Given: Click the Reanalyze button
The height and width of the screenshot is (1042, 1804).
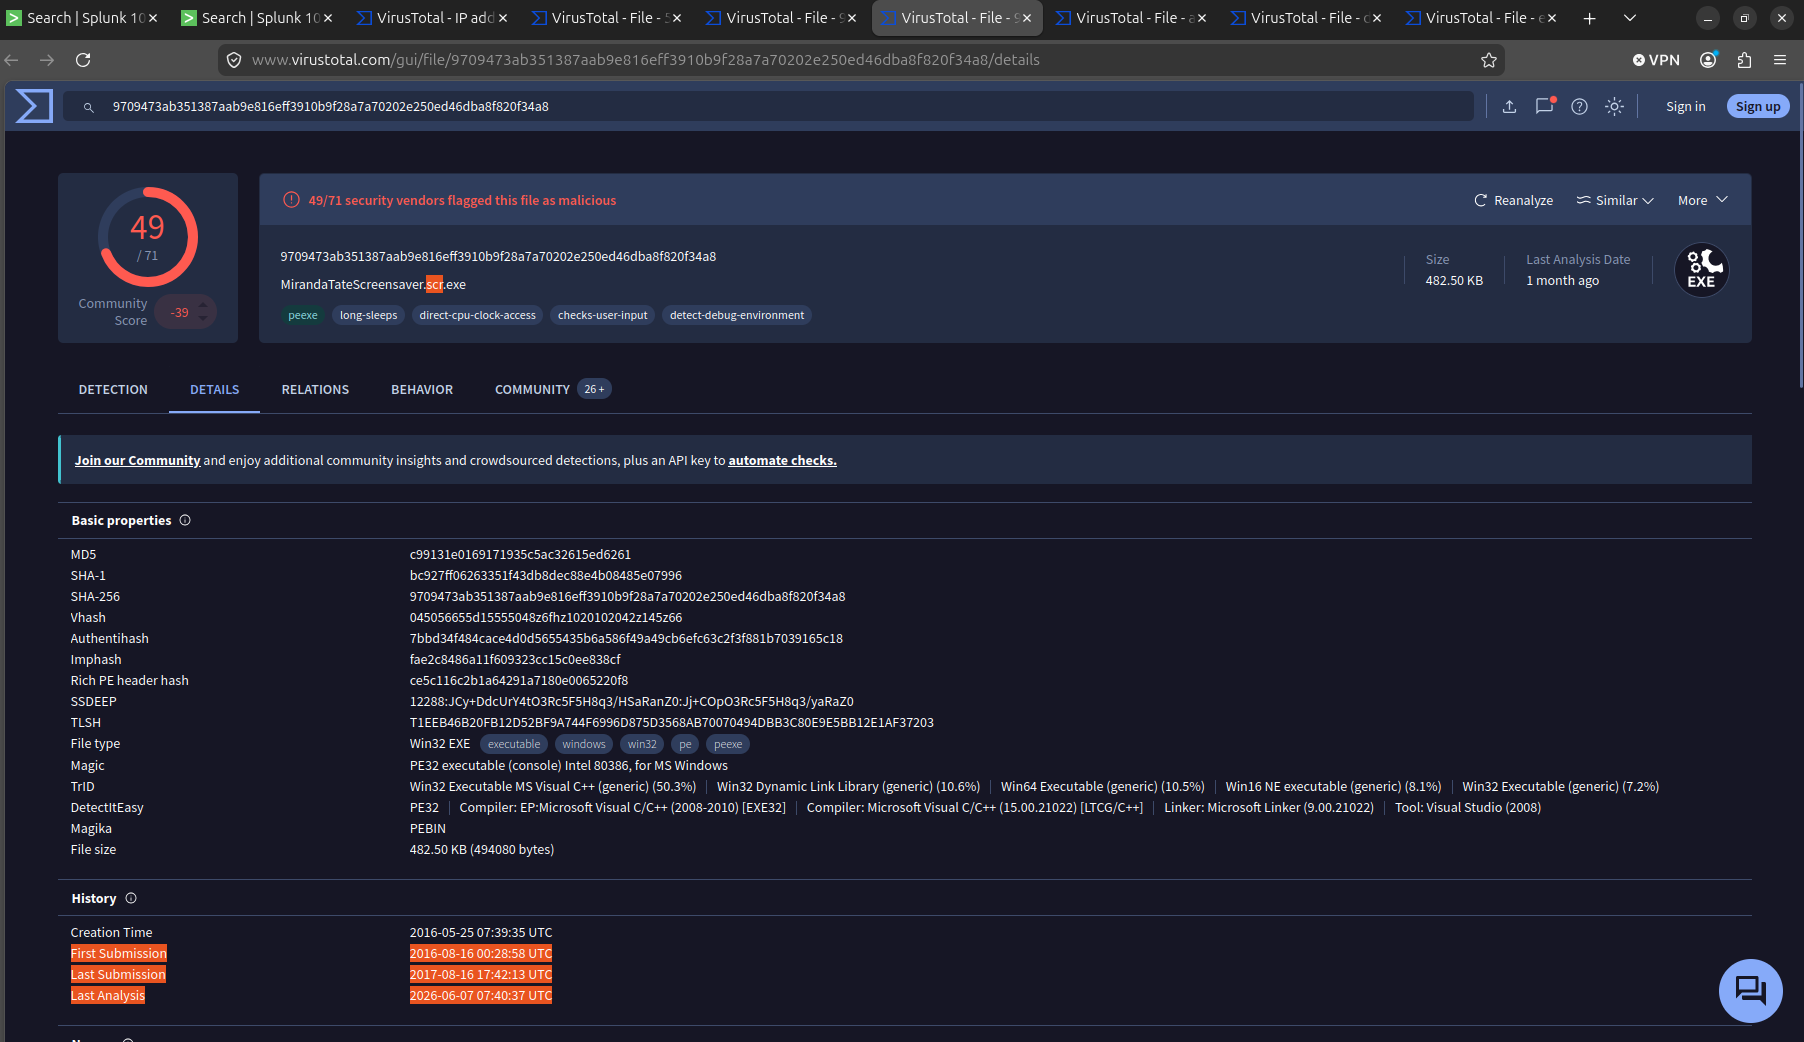Looking at the screenshot, I should [1513, 200].
